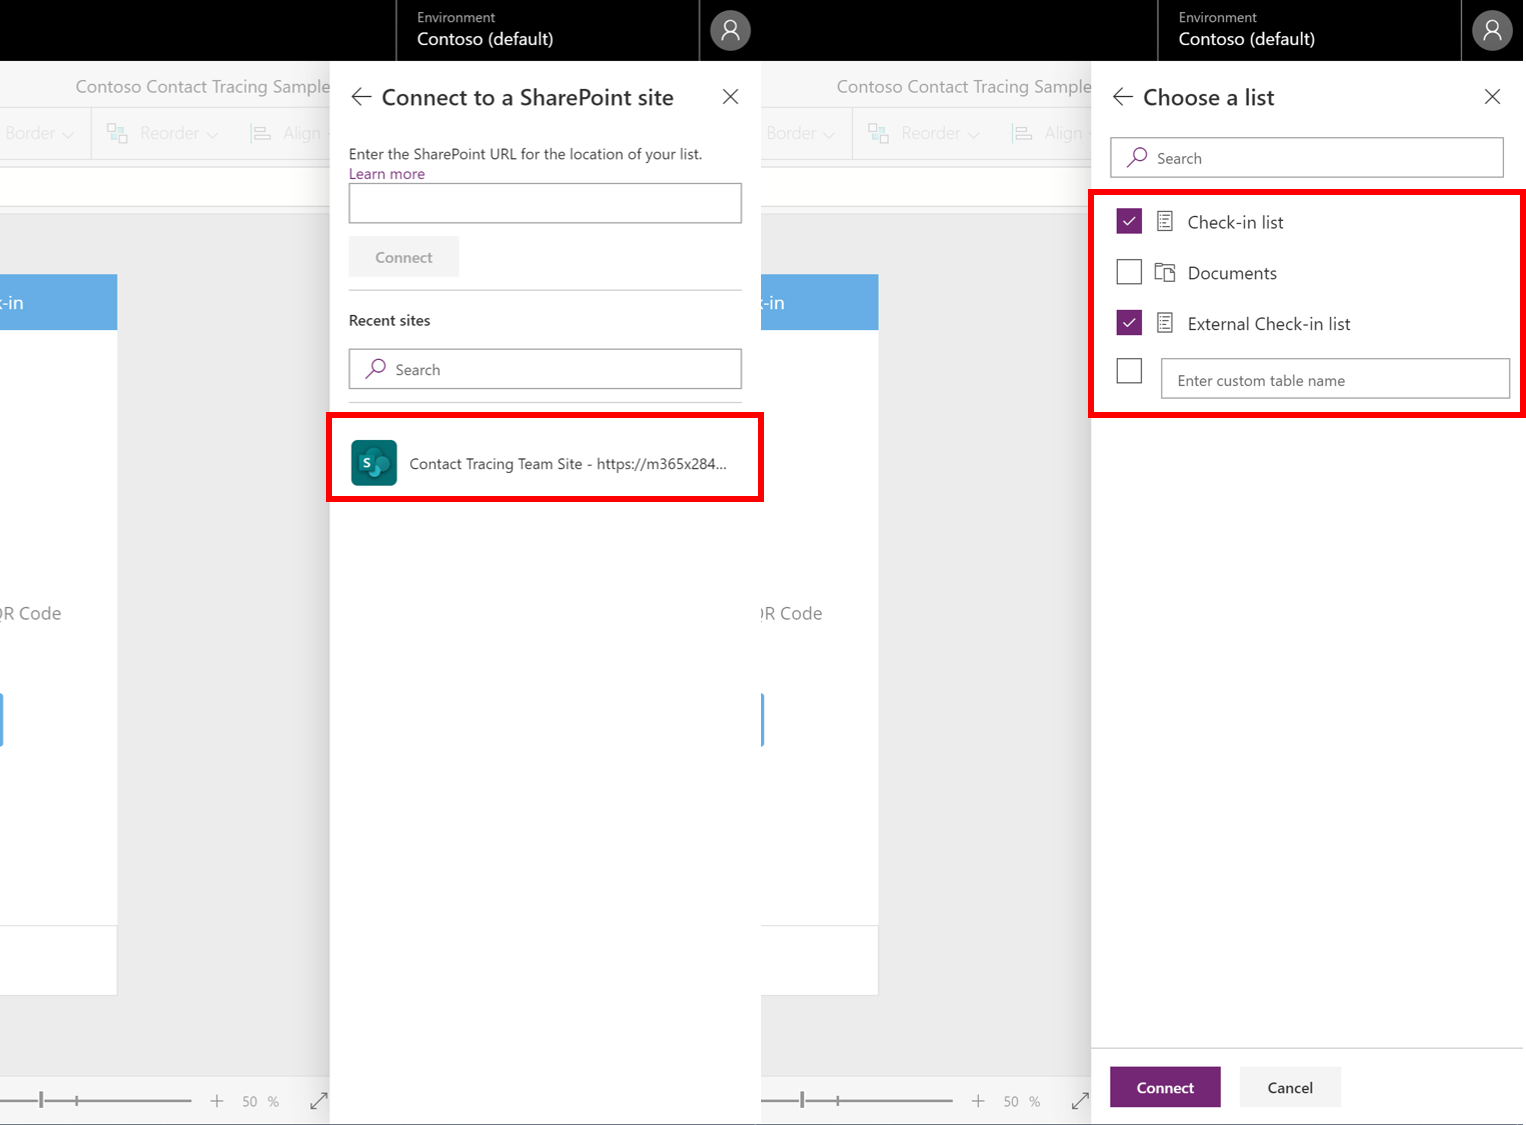1526x1125 pixels.
Task: Open the account profile icon on the left header
Action: coord(731,30)
